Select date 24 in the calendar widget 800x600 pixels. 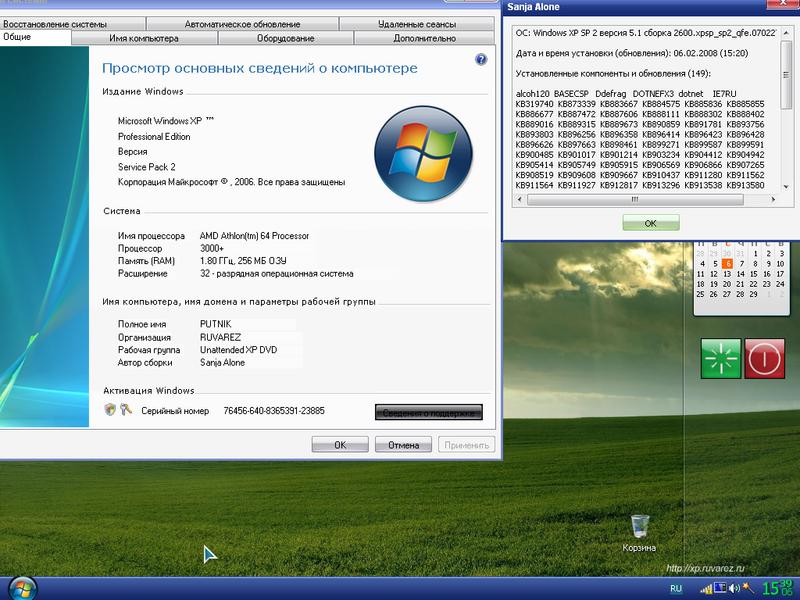click(x=780, y=284)
